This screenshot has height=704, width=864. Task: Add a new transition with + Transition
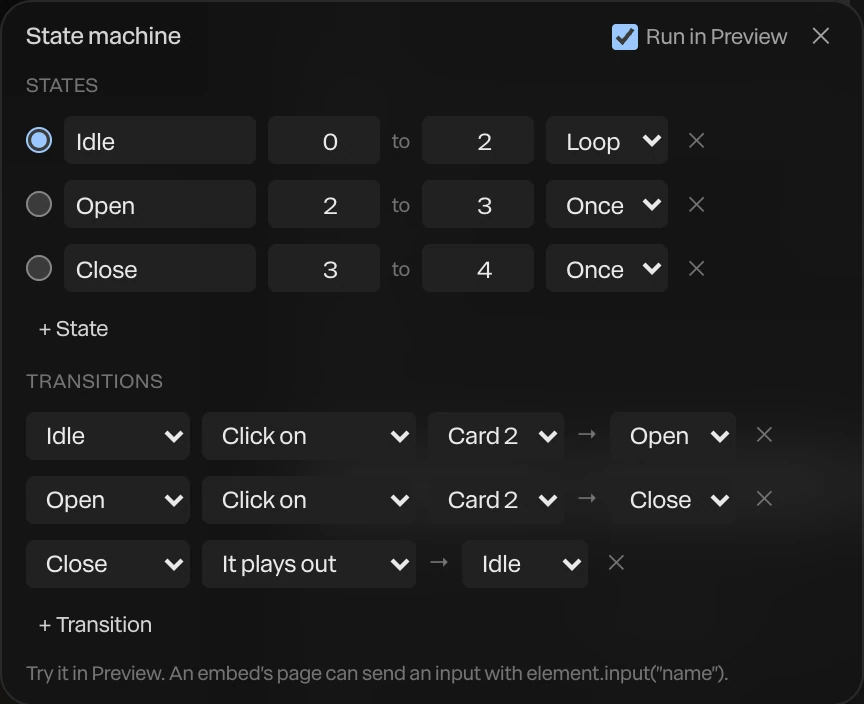click(95, 625)
